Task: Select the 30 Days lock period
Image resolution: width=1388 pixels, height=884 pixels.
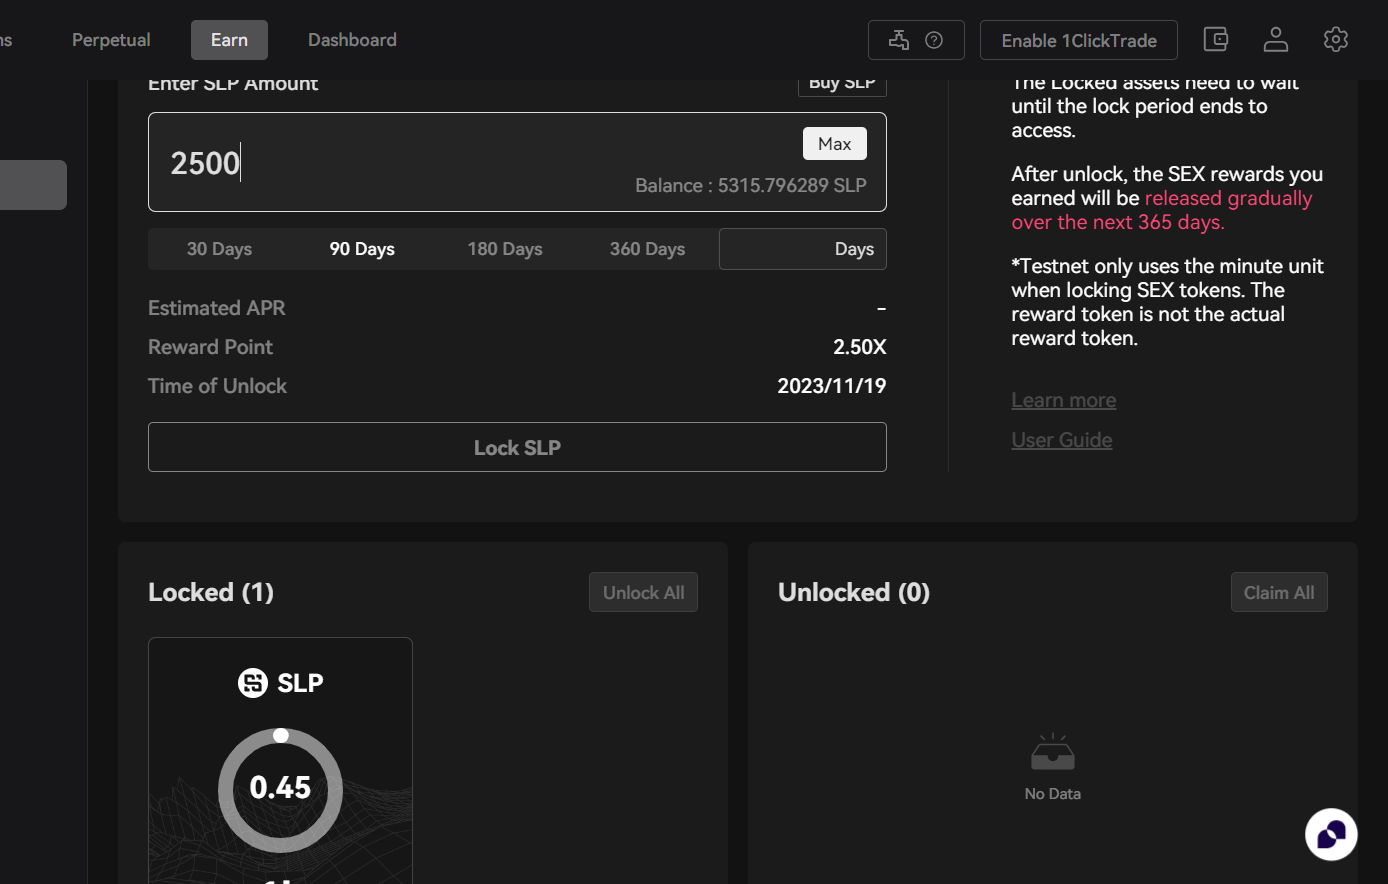Action: 219,249
